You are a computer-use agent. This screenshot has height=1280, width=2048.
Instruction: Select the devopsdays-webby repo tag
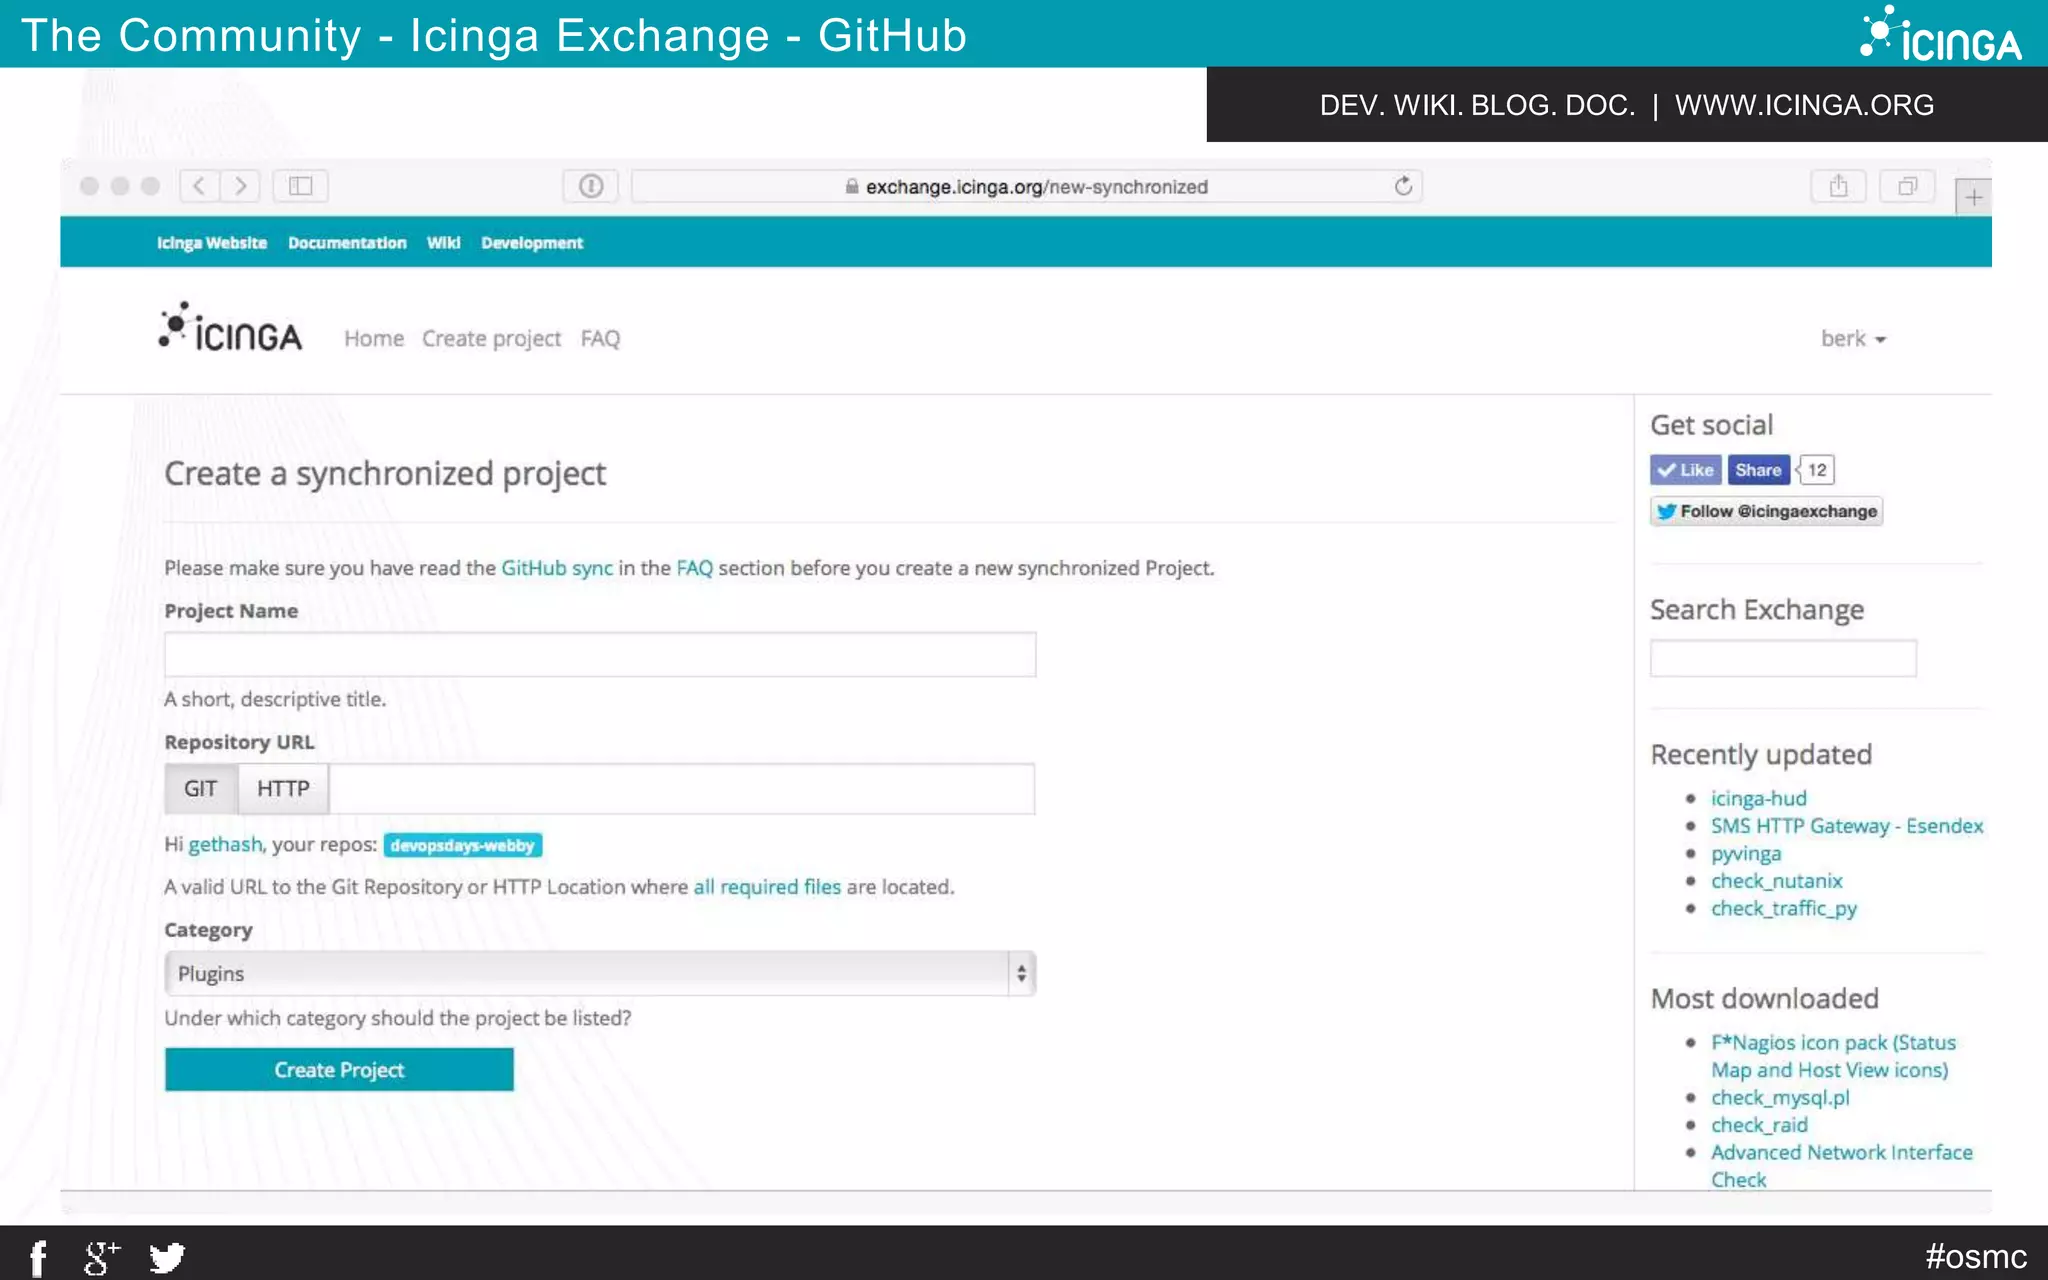[x=463, y=845]
